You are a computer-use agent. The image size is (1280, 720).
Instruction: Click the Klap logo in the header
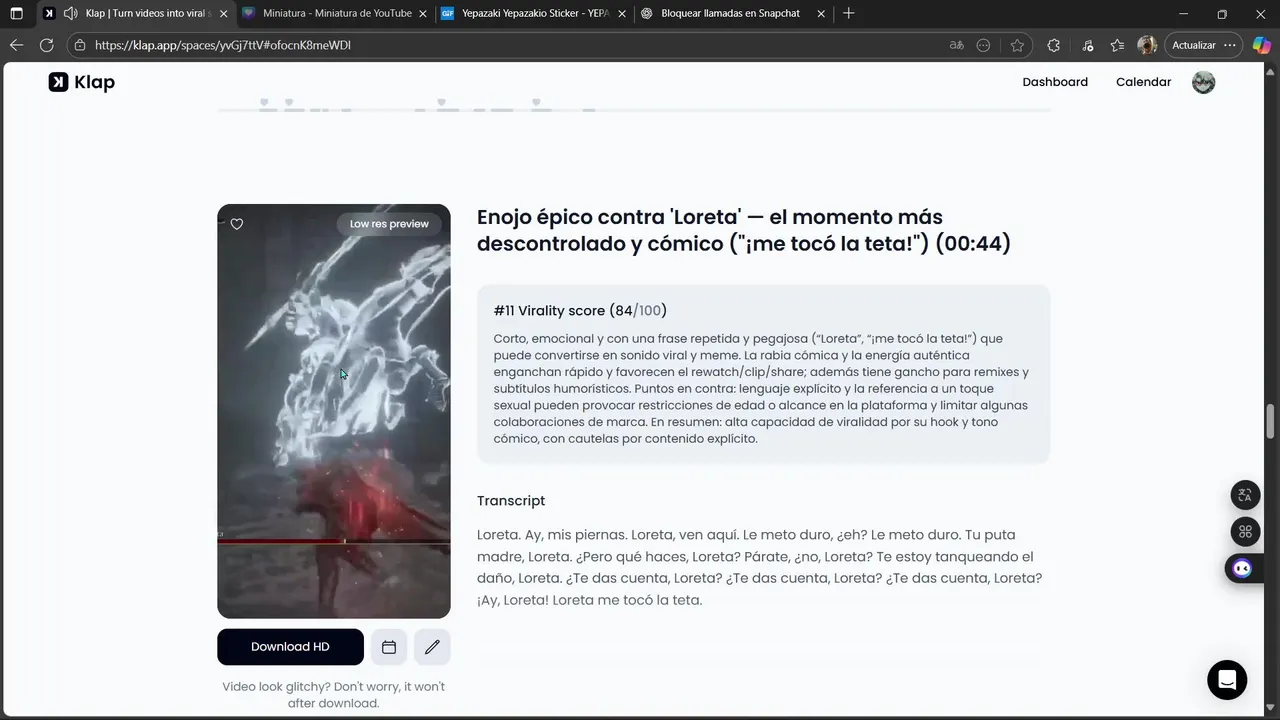click(x=81, y=82)
